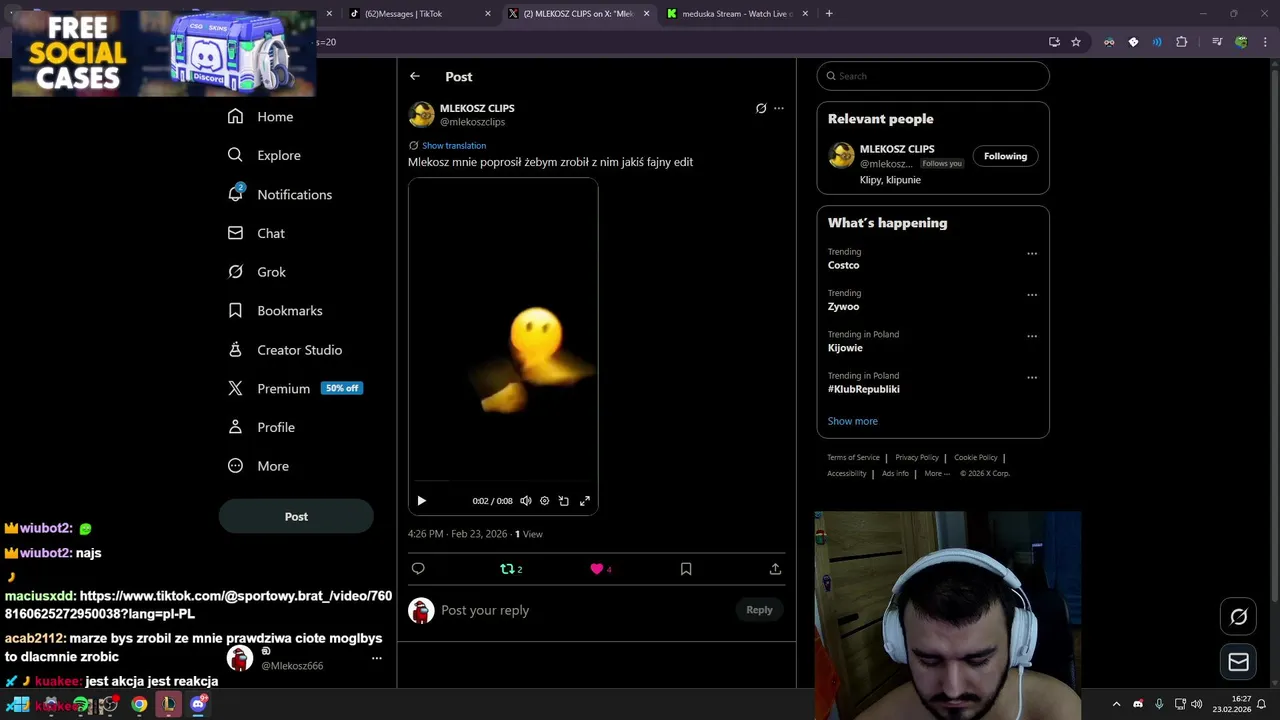The image size is (1280, 720).
Task: Click the video progress bar
Action: 503,481
